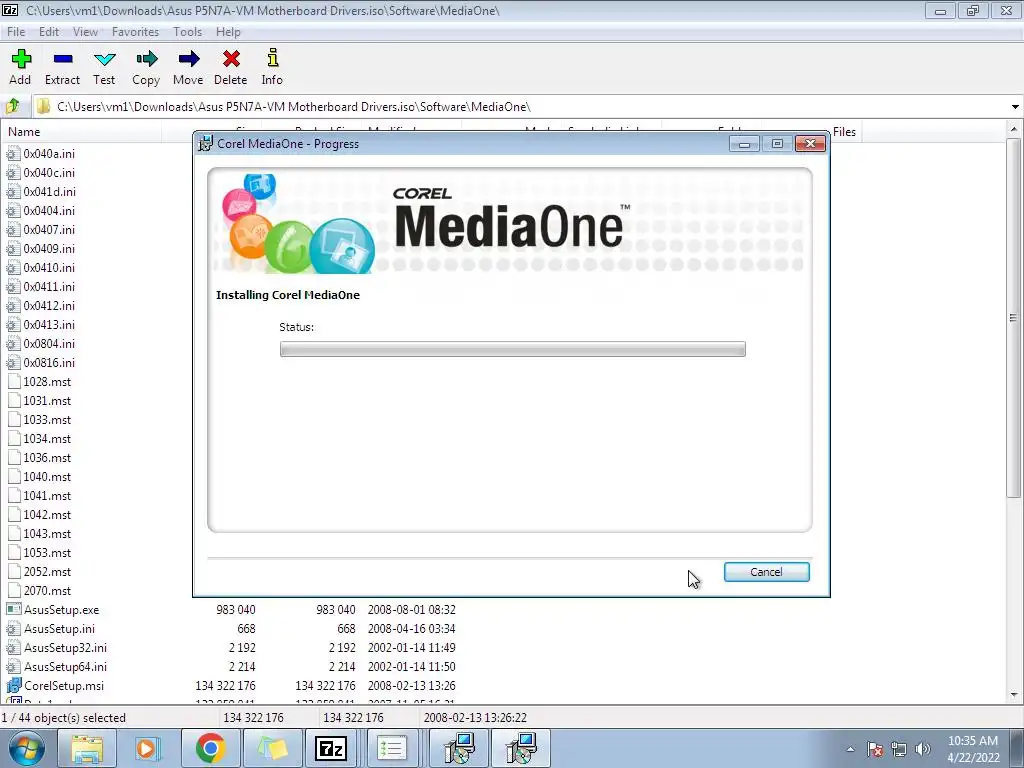Show hidden system tray icons
This screenshot has width=1024, height=768.
[x=850, y=749]
